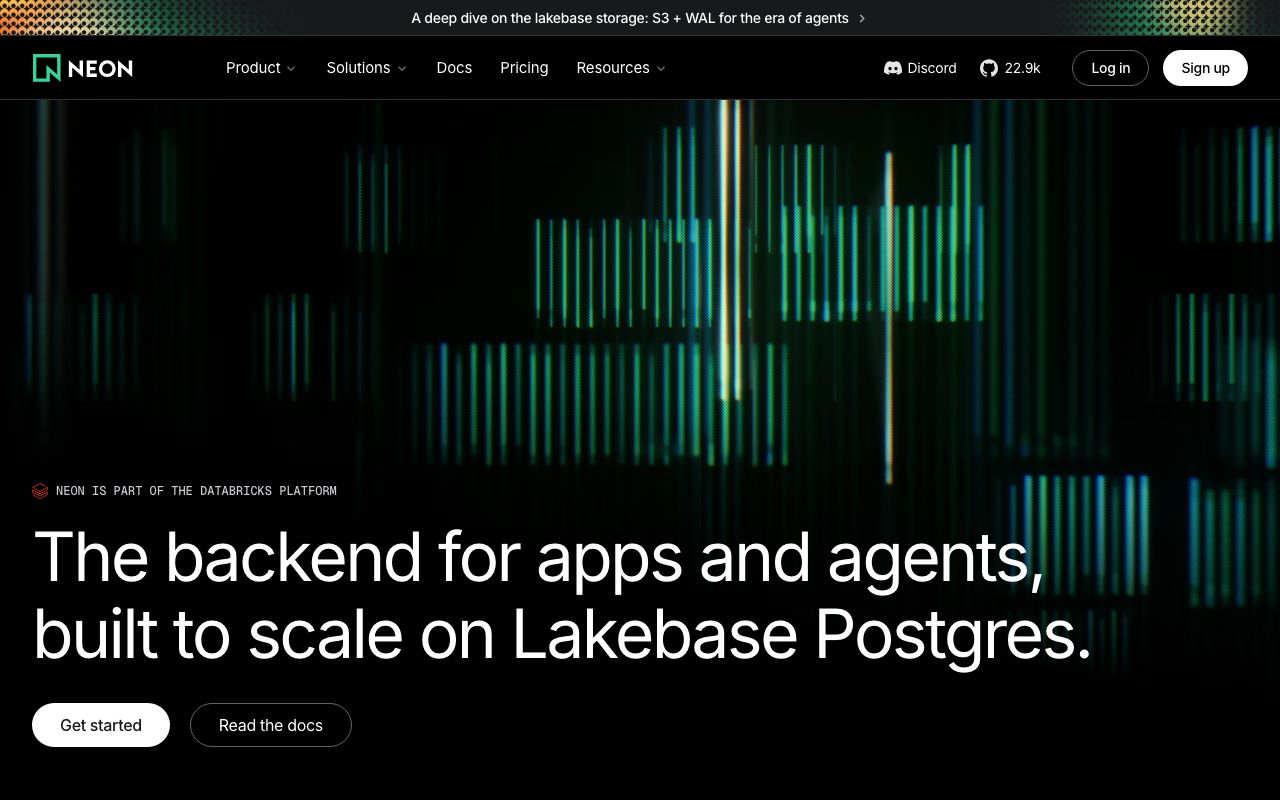The width and height of the screenshot is (1280, 800).
Task: Click the NEON wordmark text
Action: click(100, 68)
